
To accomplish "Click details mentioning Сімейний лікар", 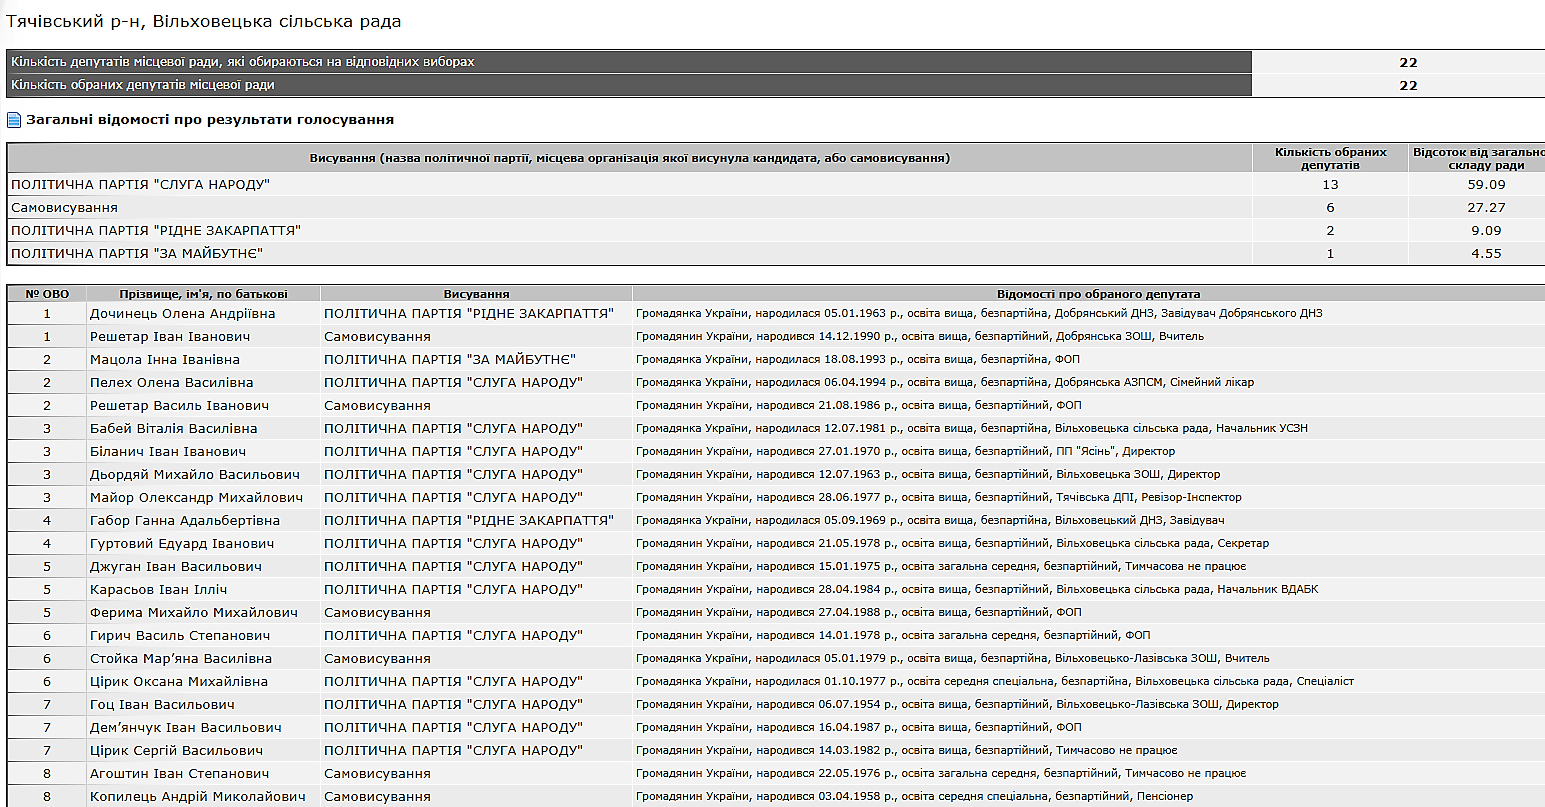I will tap(945, 382).
